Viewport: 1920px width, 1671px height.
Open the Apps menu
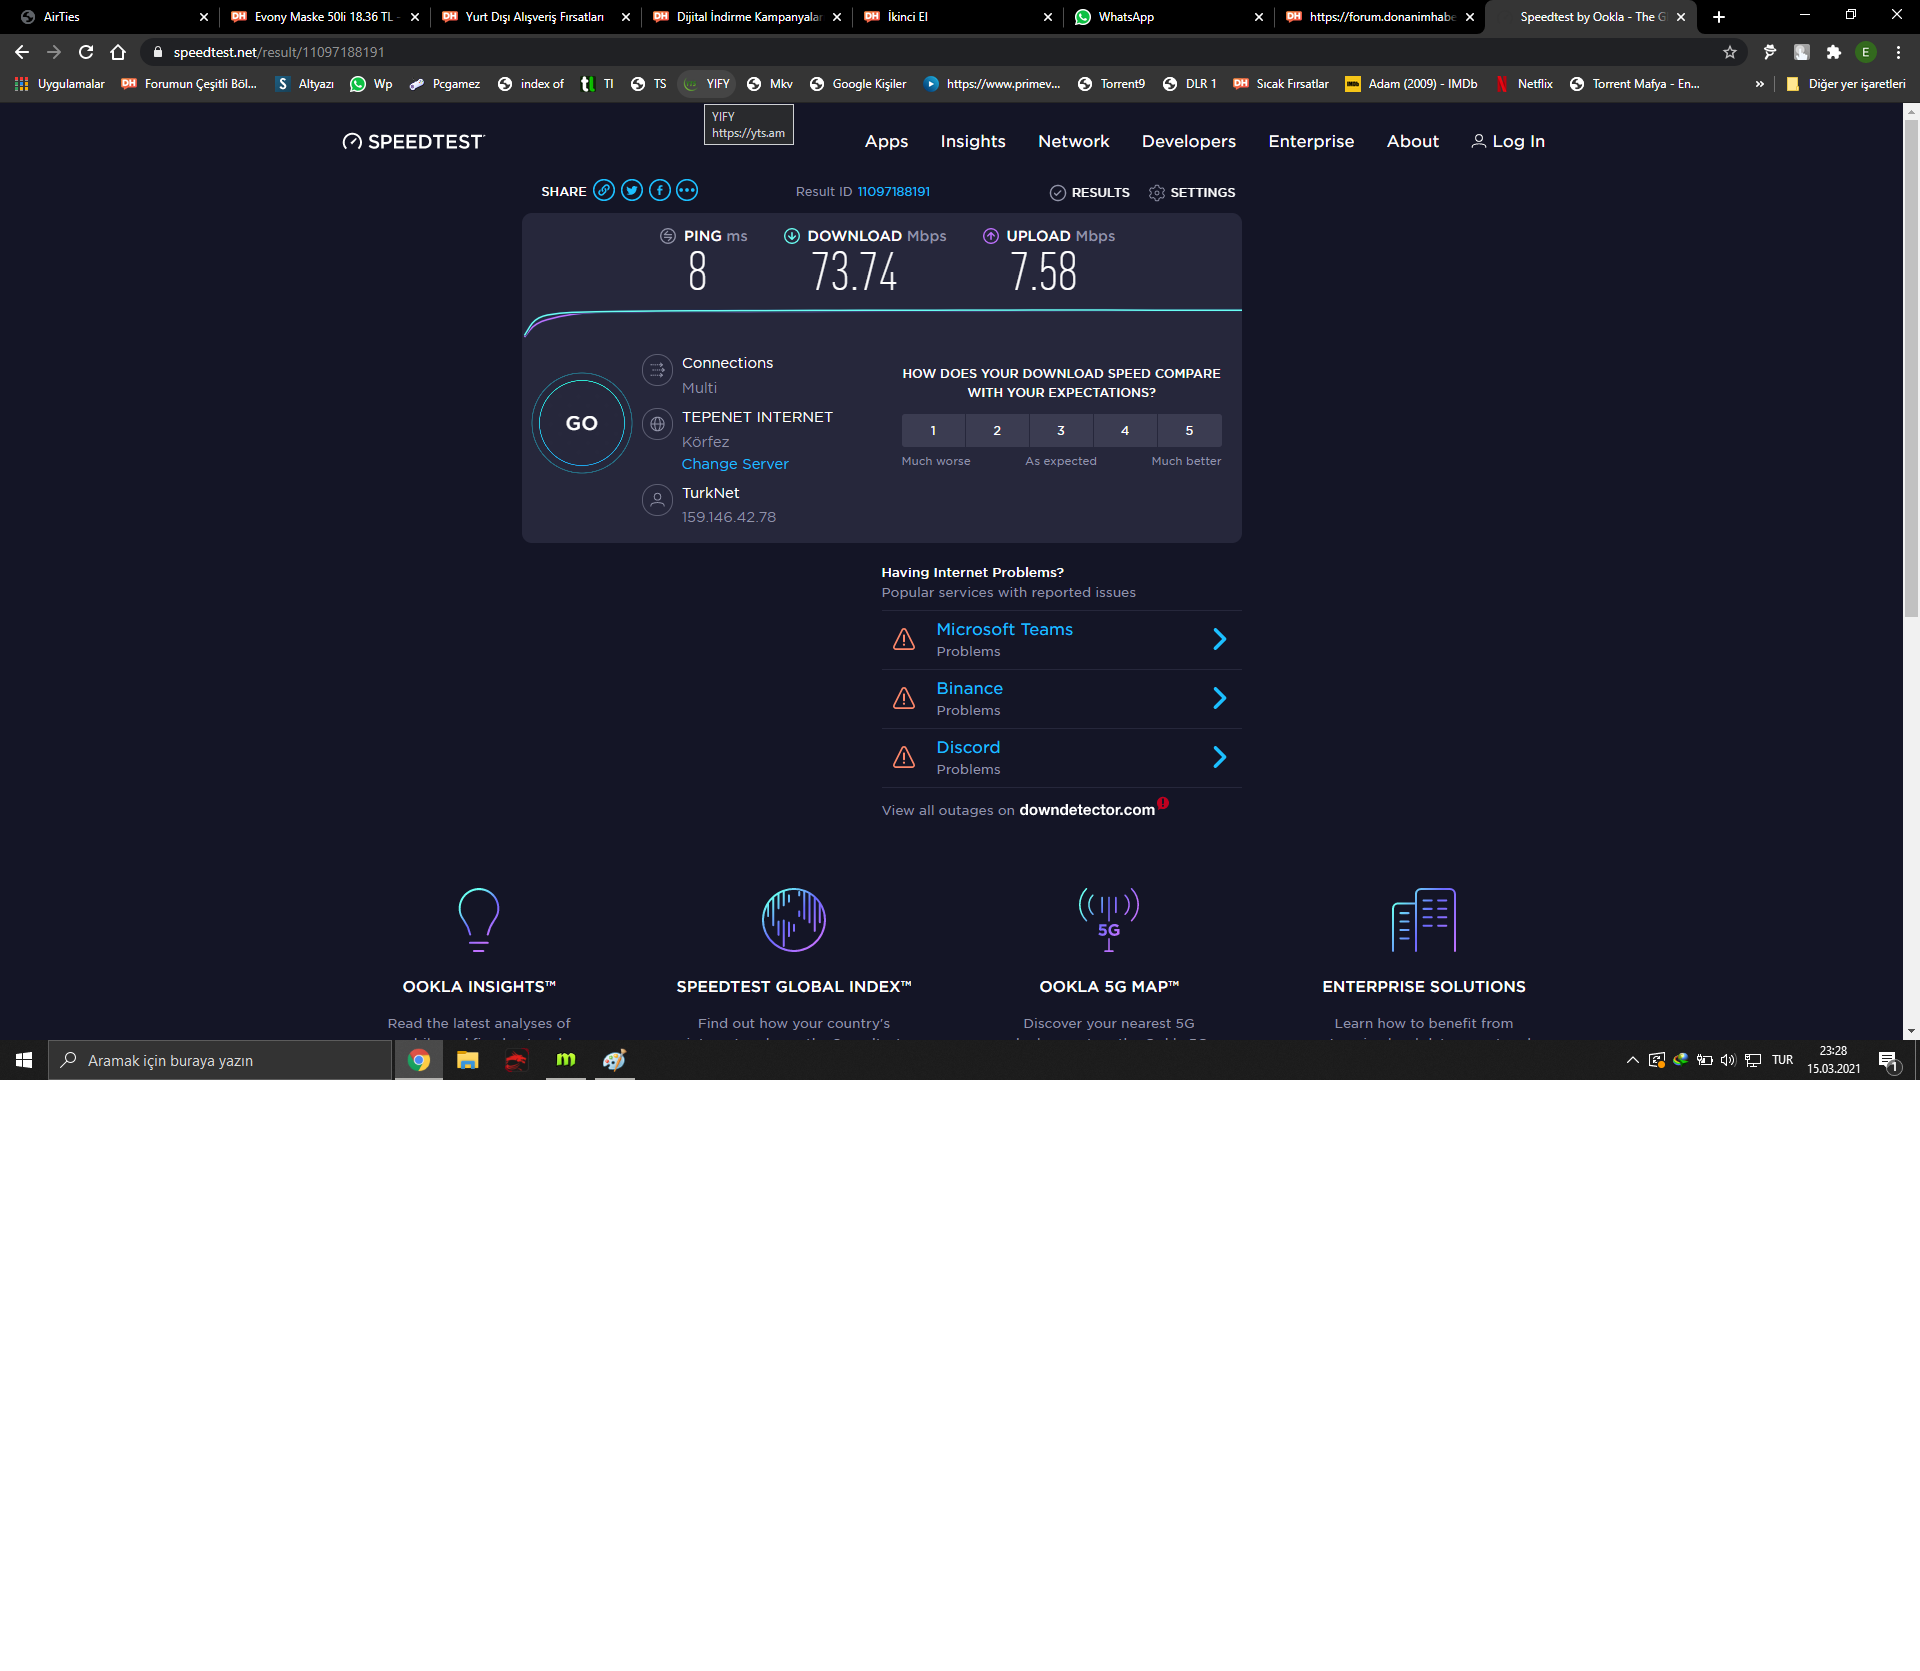point(886,142)
